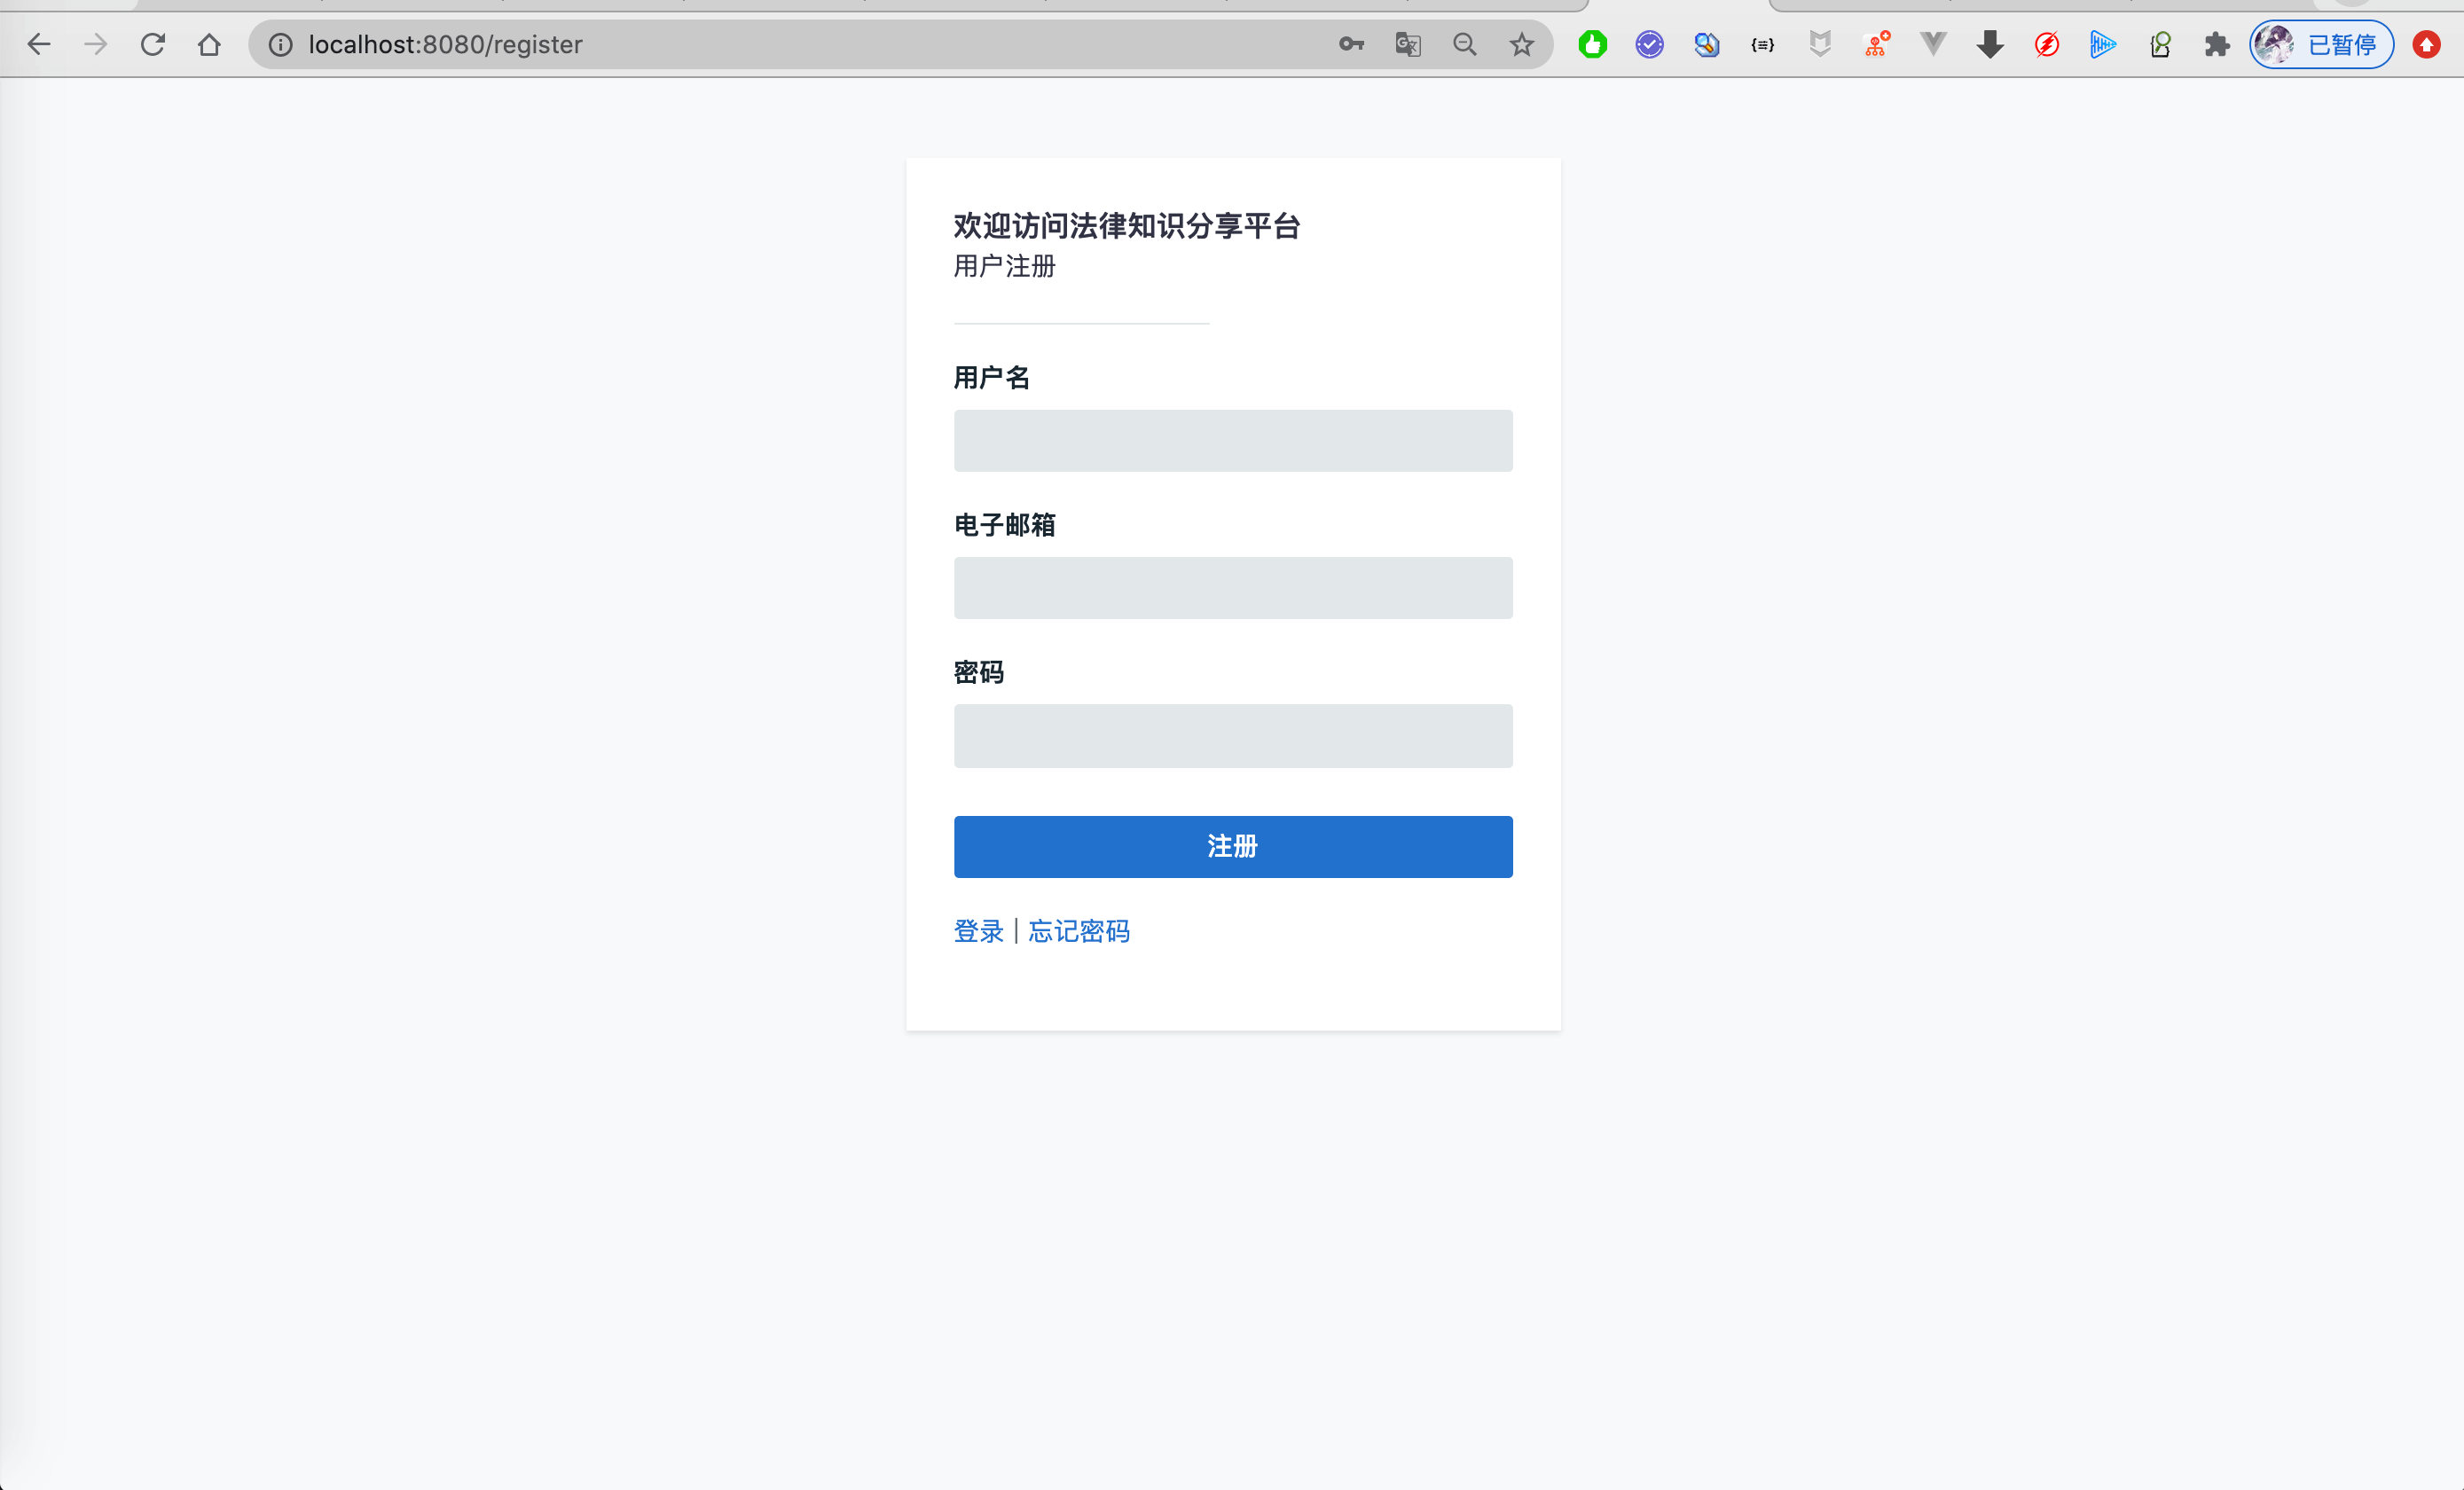View site information for localhost
Image resolution: width=2464 pixels, height=1490 pixels.
click(280, 44)
